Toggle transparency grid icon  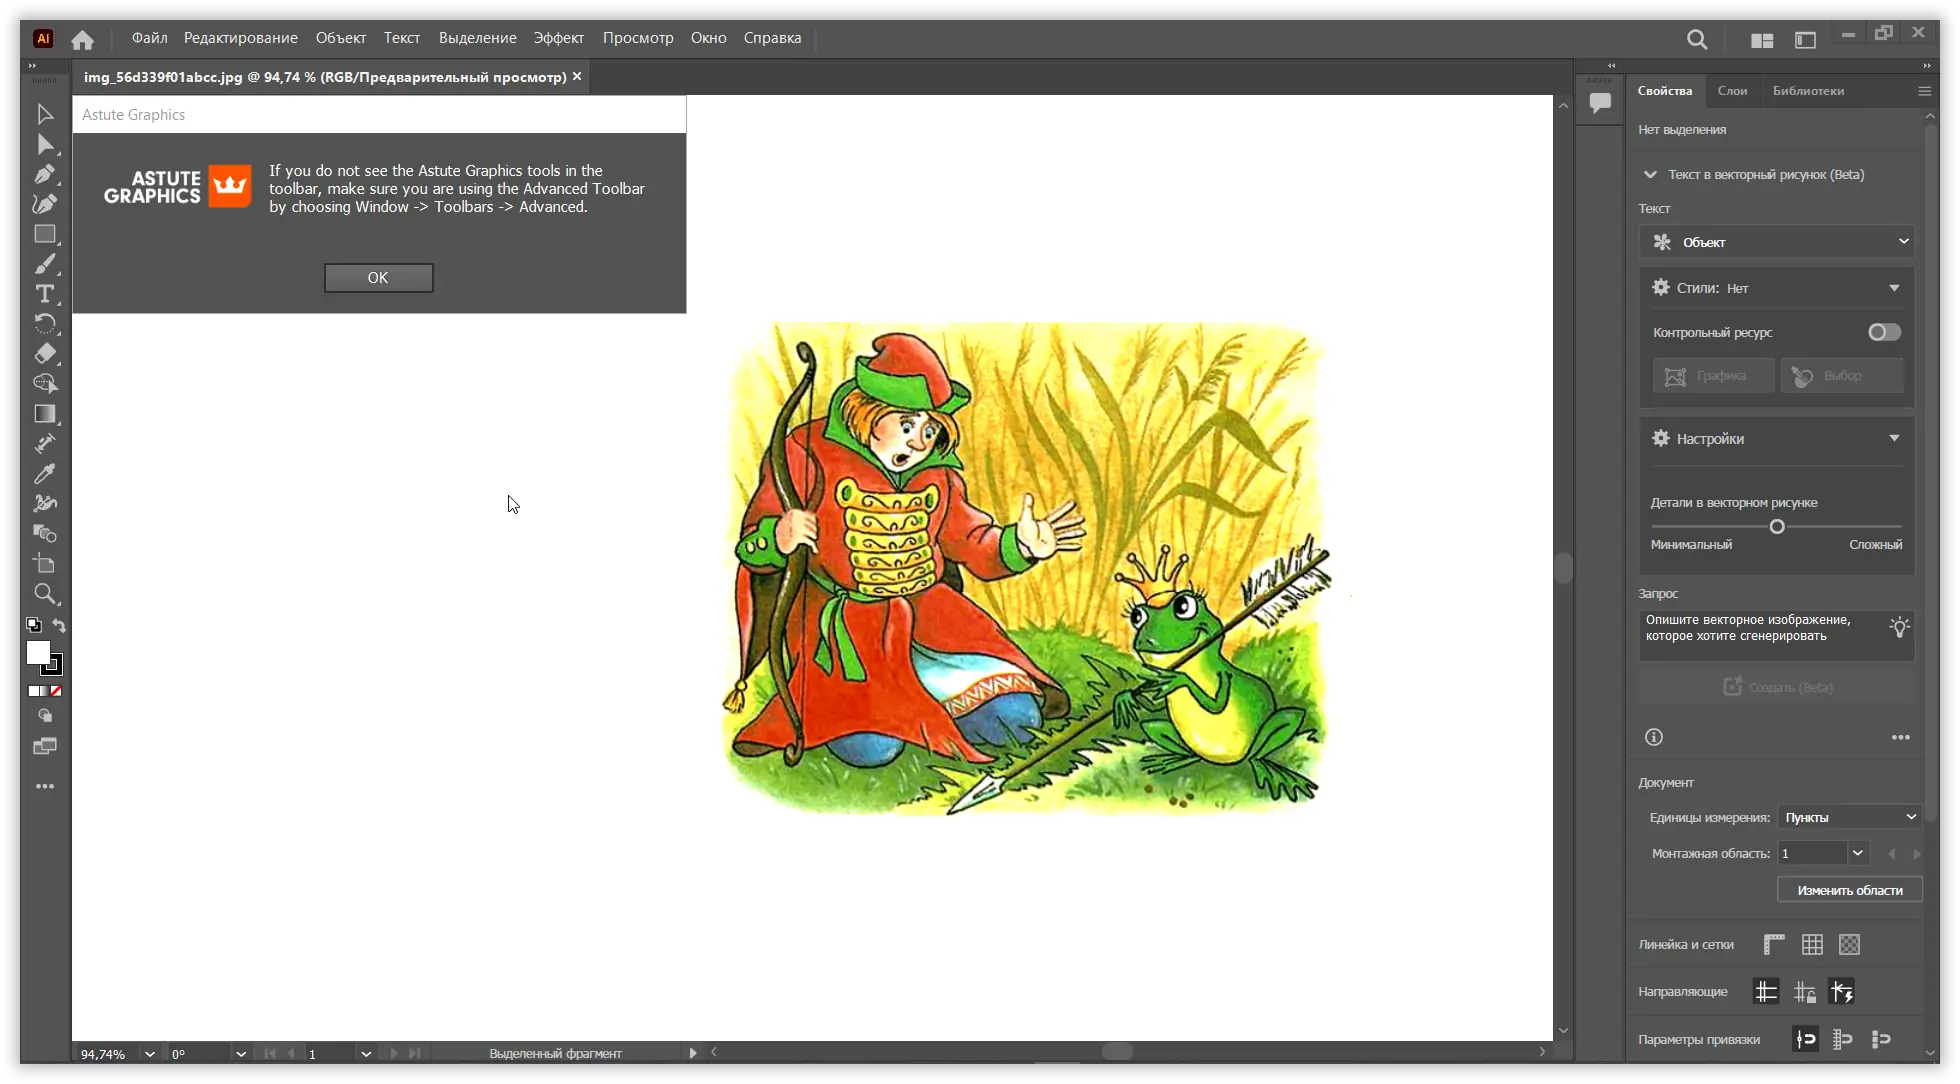(x=1849, y=944)
